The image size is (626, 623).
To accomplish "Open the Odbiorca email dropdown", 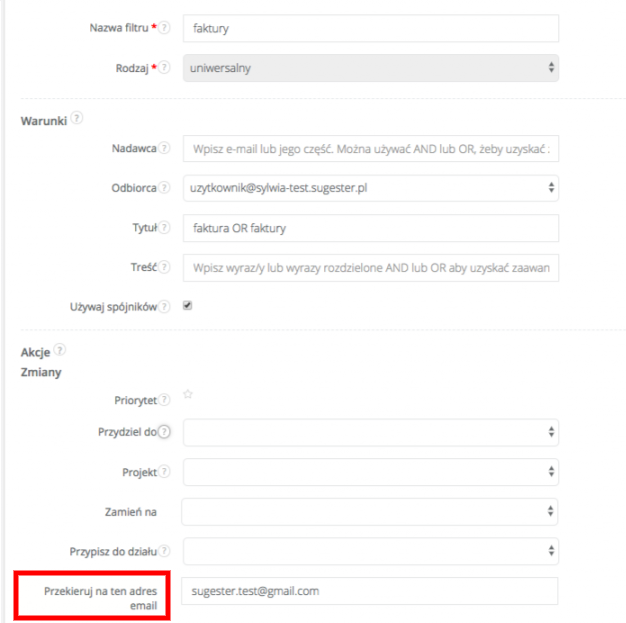I will point(370,188).
